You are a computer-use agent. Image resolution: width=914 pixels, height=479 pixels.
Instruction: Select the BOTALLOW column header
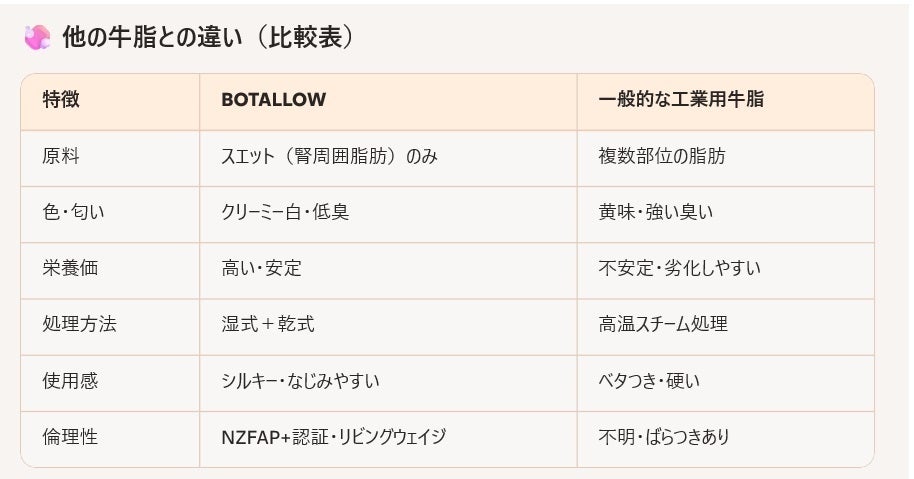[x=273, y=100]
